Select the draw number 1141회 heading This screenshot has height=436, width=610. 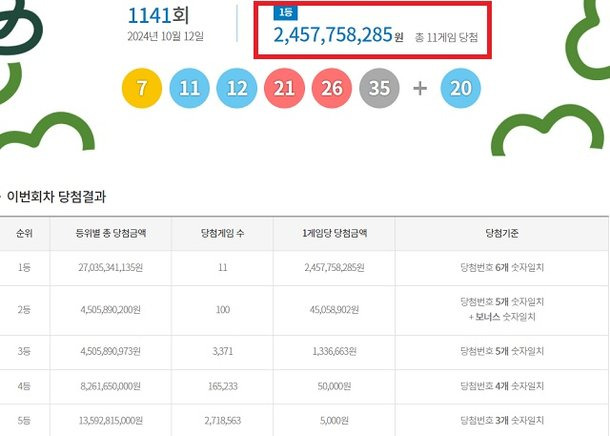pyautogui.click(x=158, y=16)
